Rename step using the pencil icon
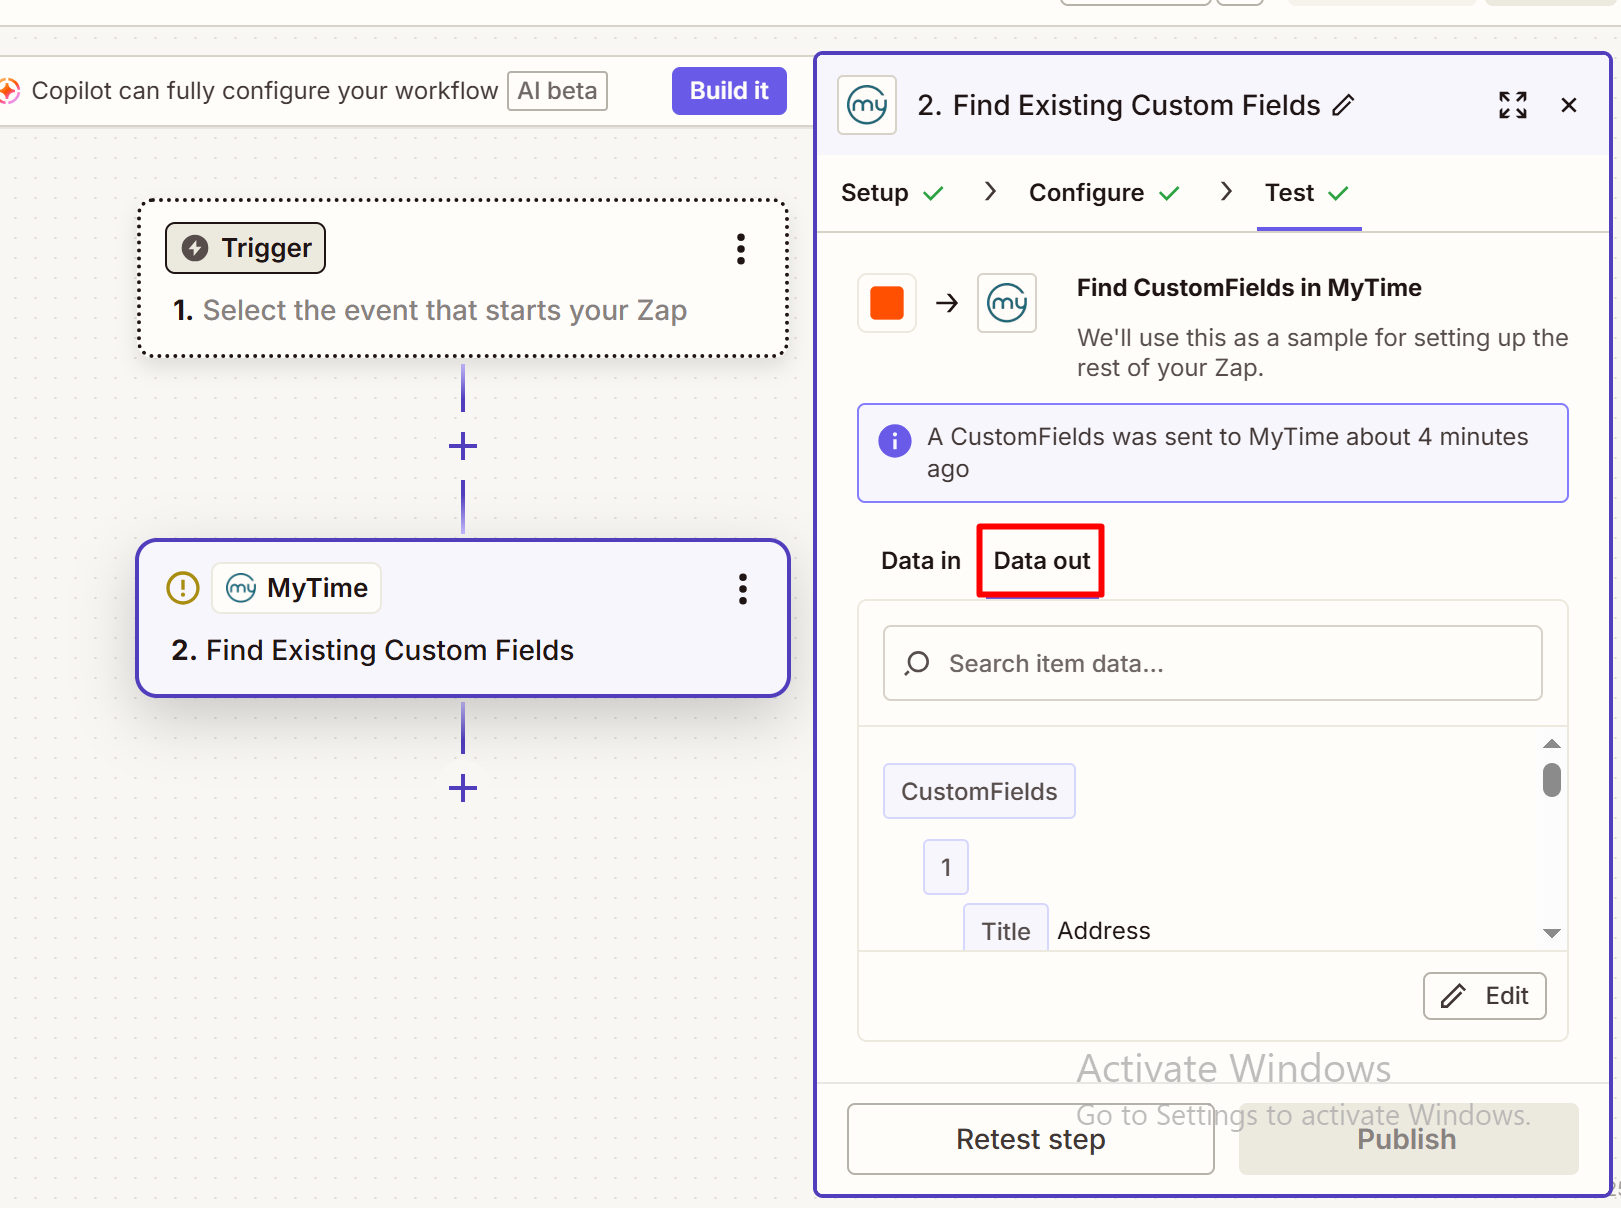 (1344, 105)
